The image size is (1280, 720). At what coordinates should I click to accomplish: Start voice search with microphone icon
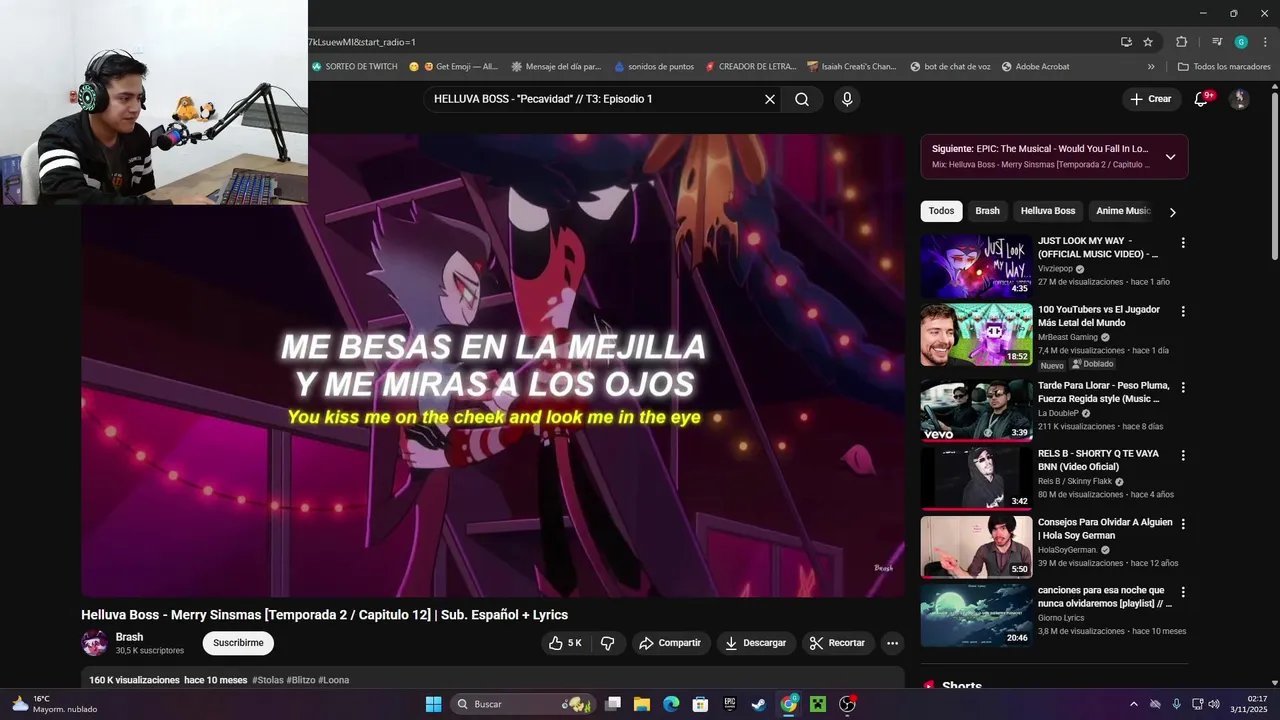847,99
